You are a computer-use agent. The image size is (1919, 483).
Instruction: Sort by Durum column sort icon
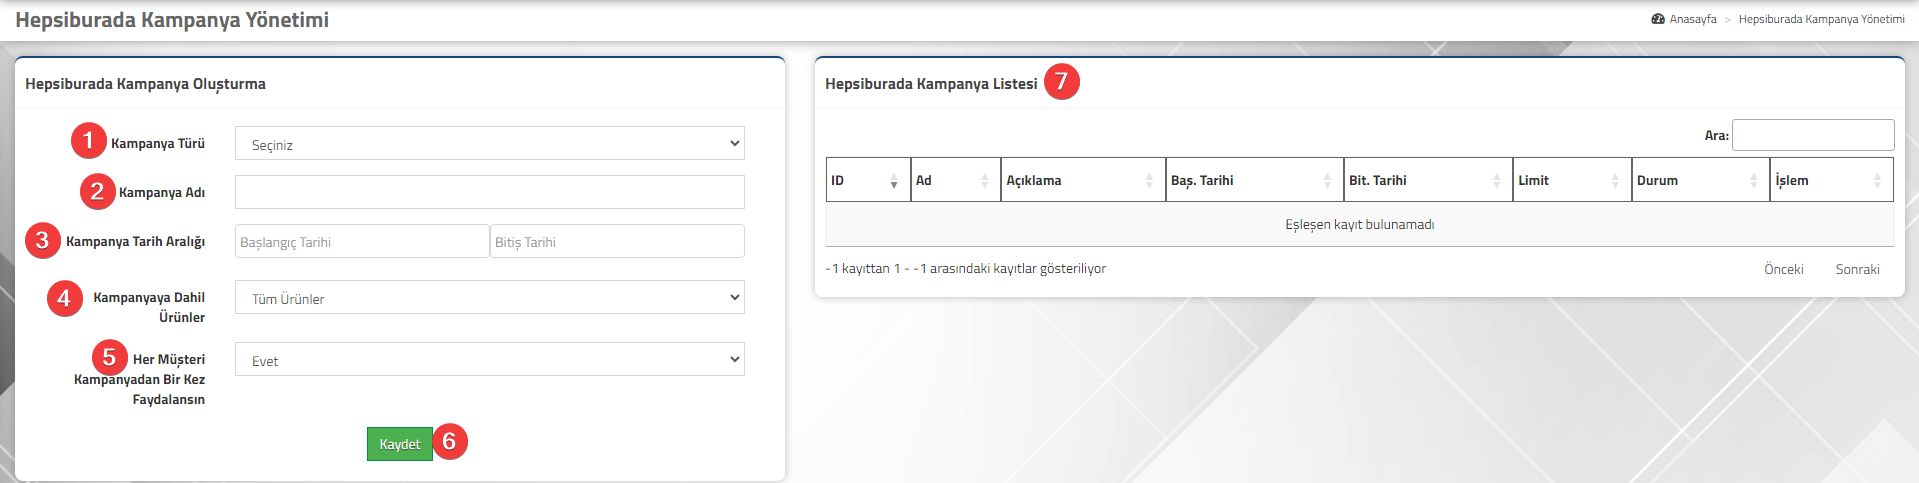click(x=1753, y=181)
